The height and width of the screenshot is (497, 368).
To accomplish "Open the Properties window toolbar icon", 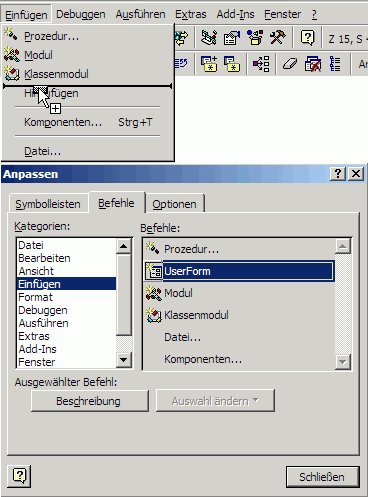I will 232,37.
